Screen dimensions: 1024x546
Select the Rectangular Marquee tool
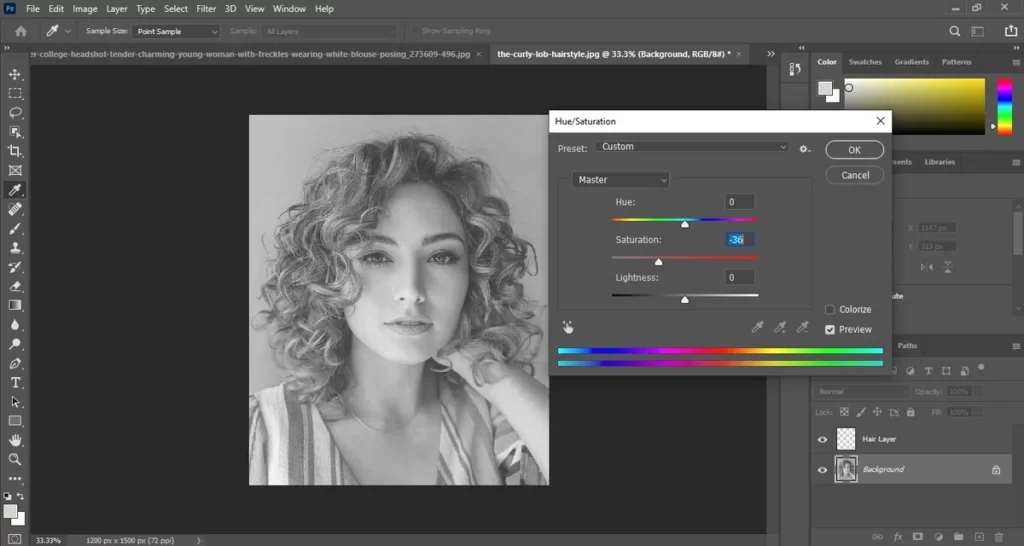15,93
